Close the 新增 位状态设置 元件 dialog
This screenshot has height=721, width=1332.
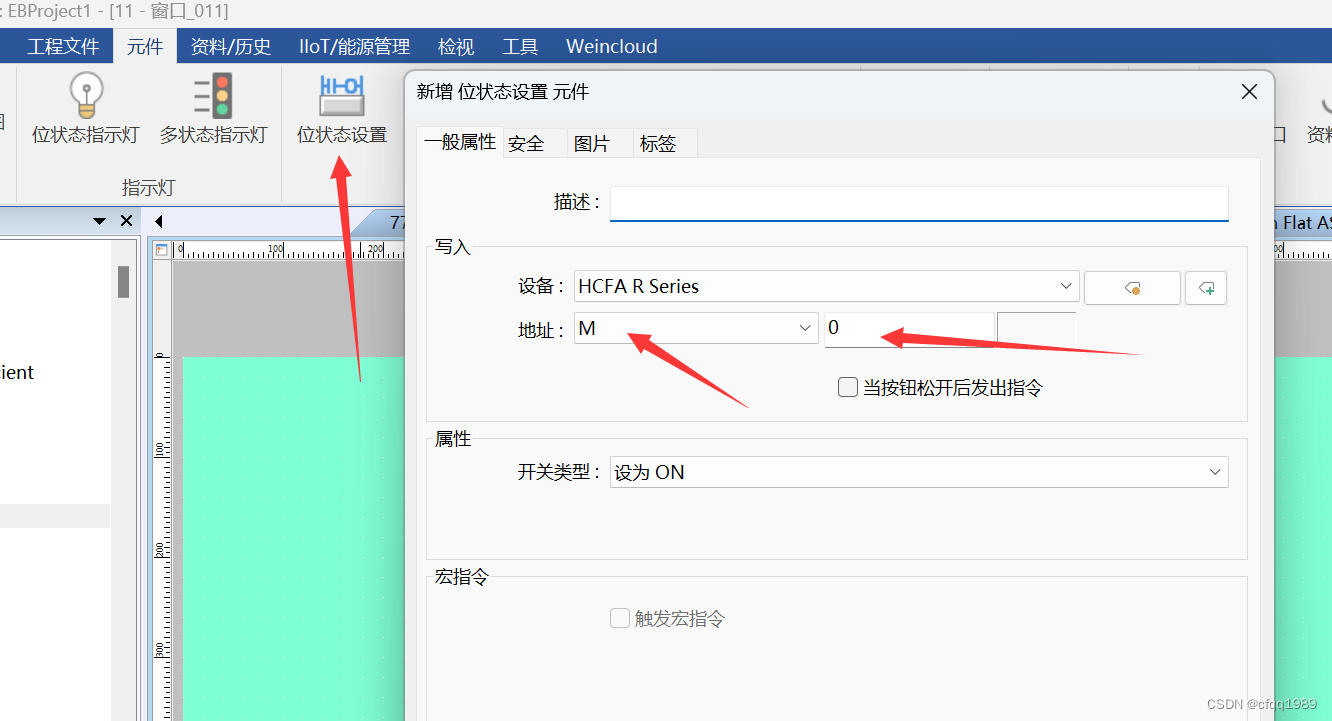click(x=1249, y=92)
